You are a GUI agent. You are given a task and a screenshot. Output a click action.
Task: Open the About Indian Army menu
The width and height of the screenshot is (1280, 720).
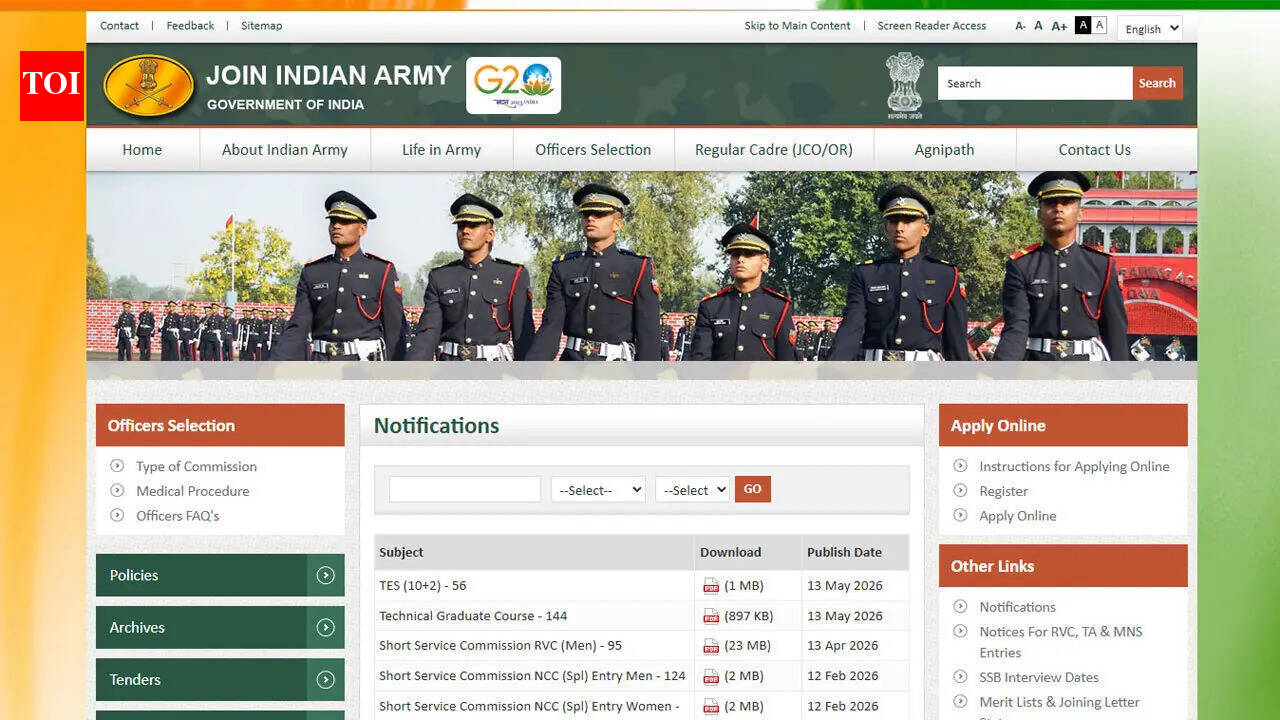click(x=285, y=150)
